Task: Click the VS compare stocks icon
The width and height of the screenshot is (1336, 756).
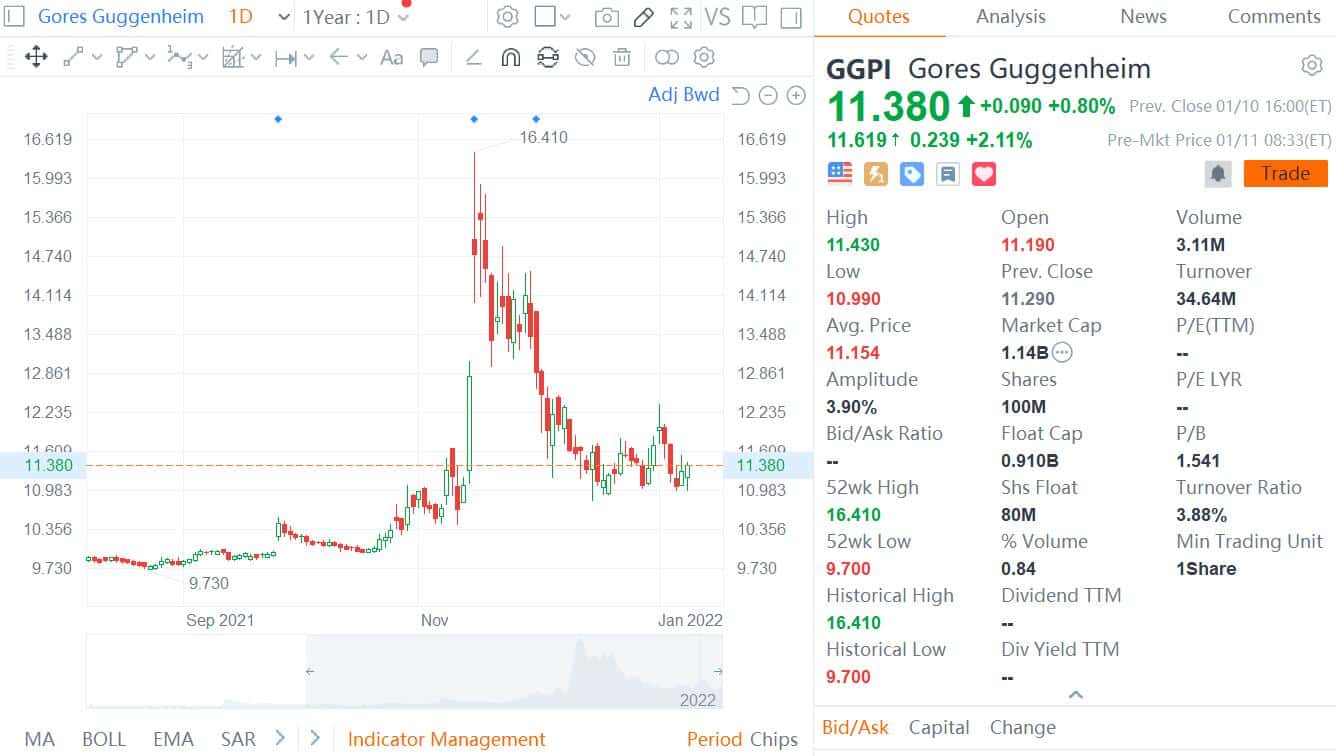Action: pyautogui.click(x=717, y=17)
